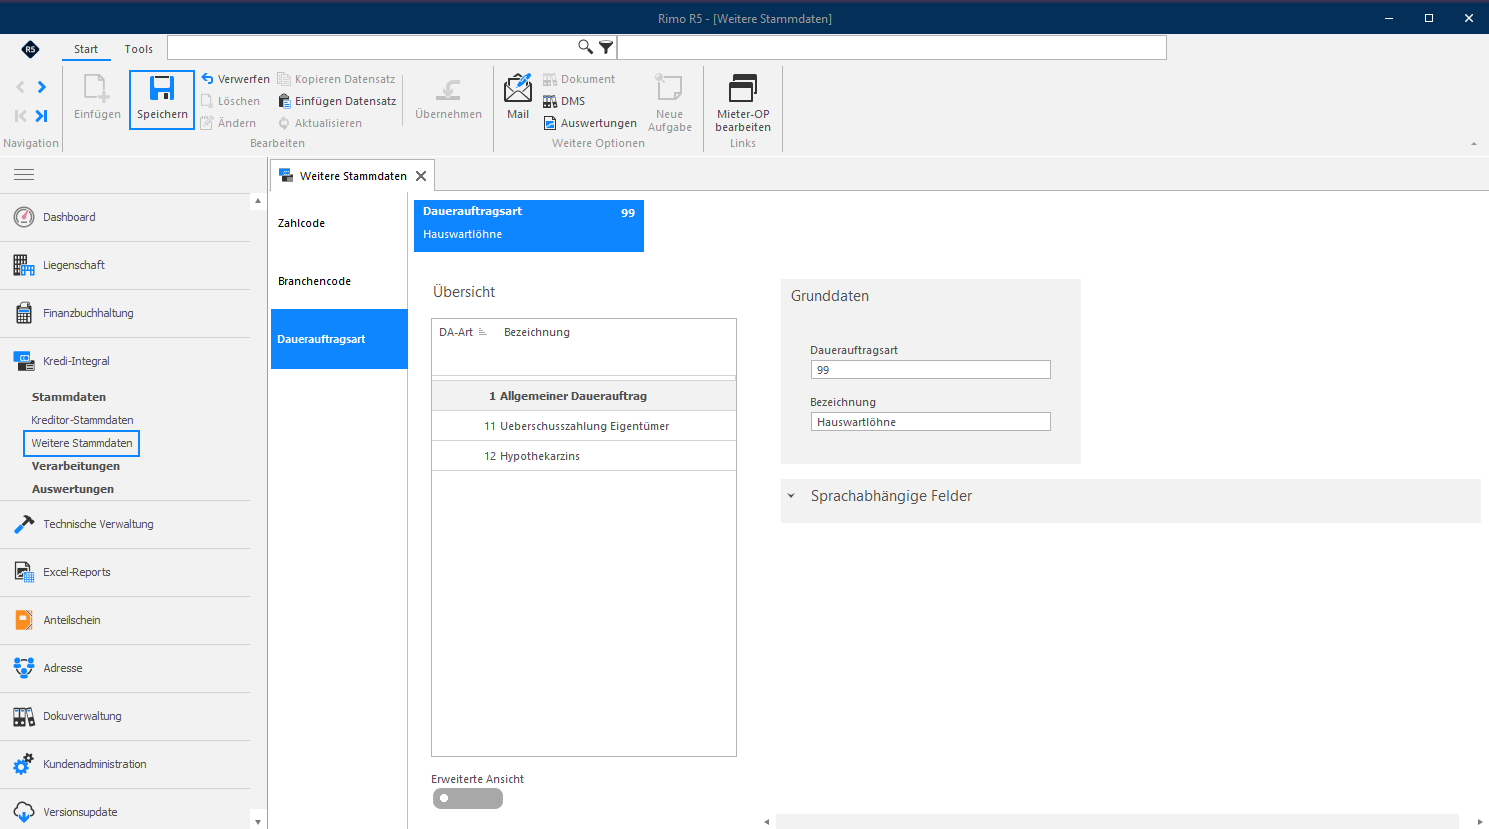Select the Zahlcode category
Viewport: 1489px width, 829px height.
pos(339,223)
